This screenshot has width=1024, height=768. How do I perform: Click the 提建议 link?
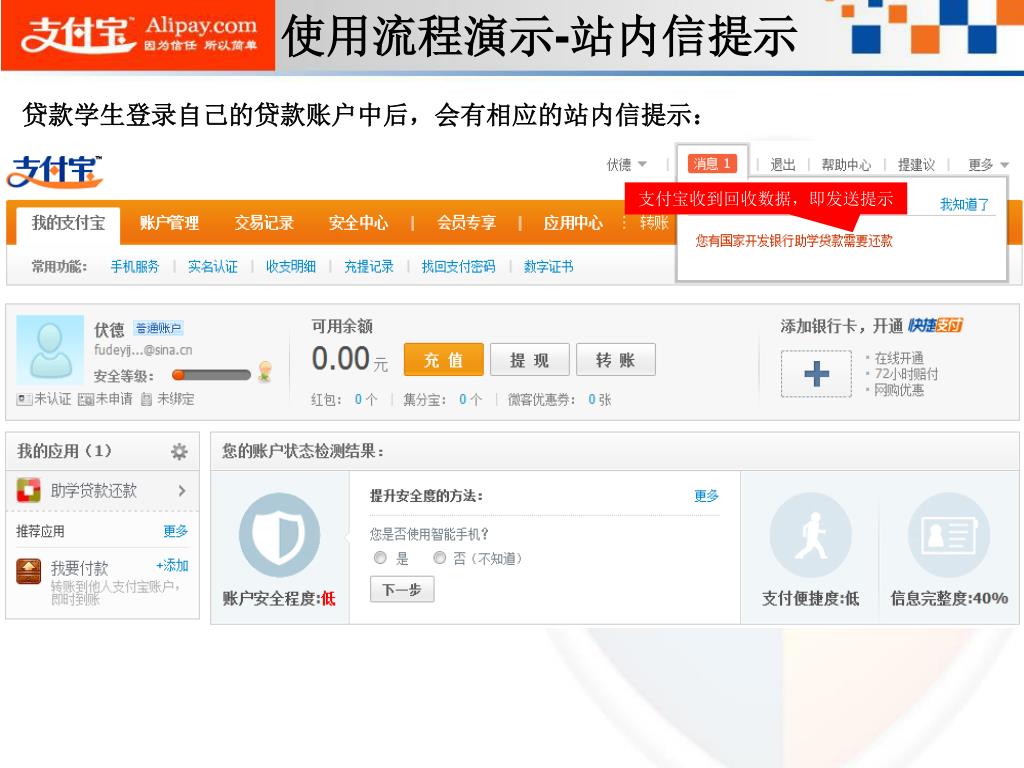tap(916, 165)
